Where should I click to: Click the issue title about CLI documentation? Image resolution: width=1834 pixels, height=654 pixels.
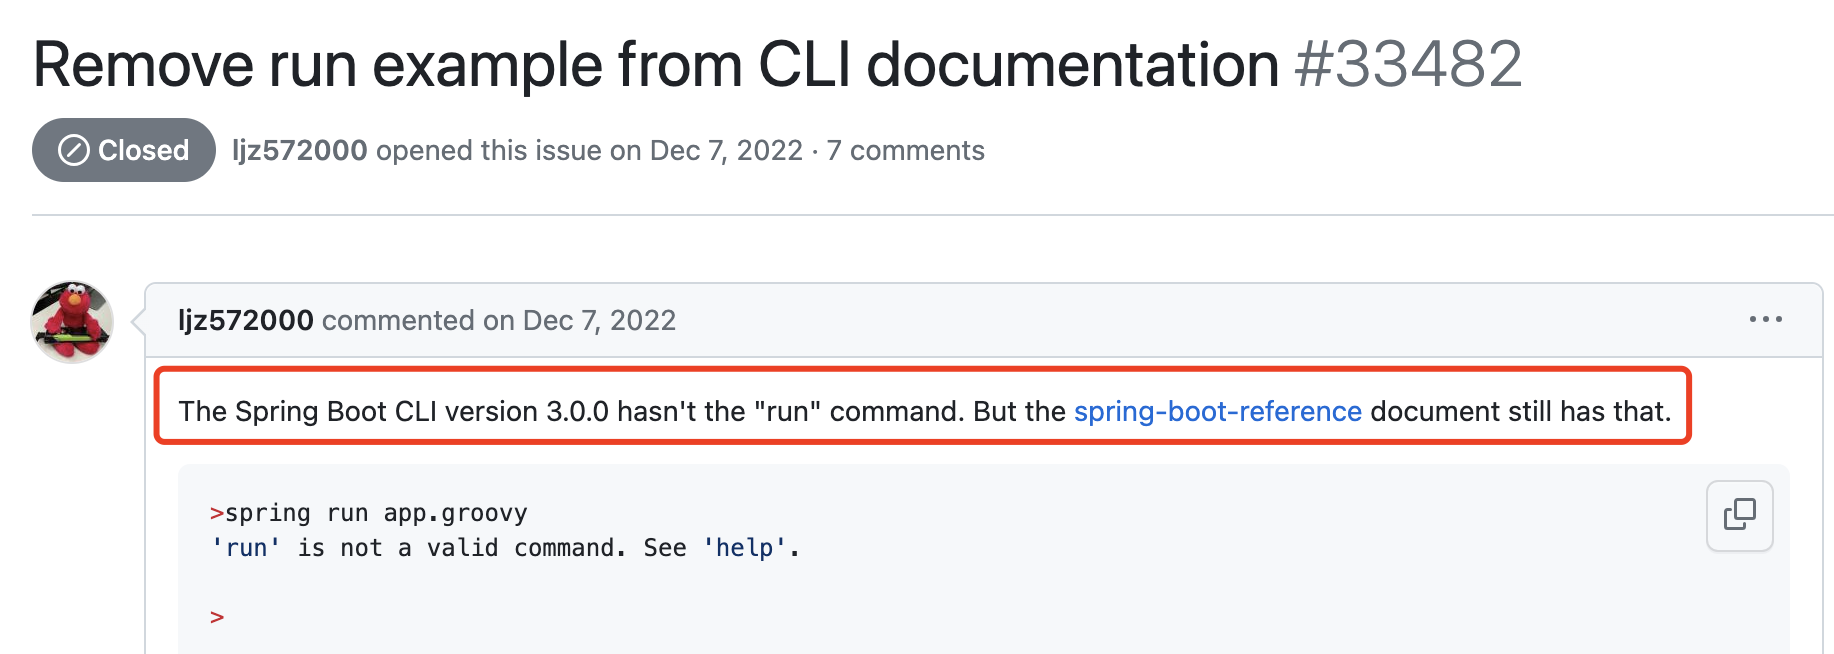[656, 64]
